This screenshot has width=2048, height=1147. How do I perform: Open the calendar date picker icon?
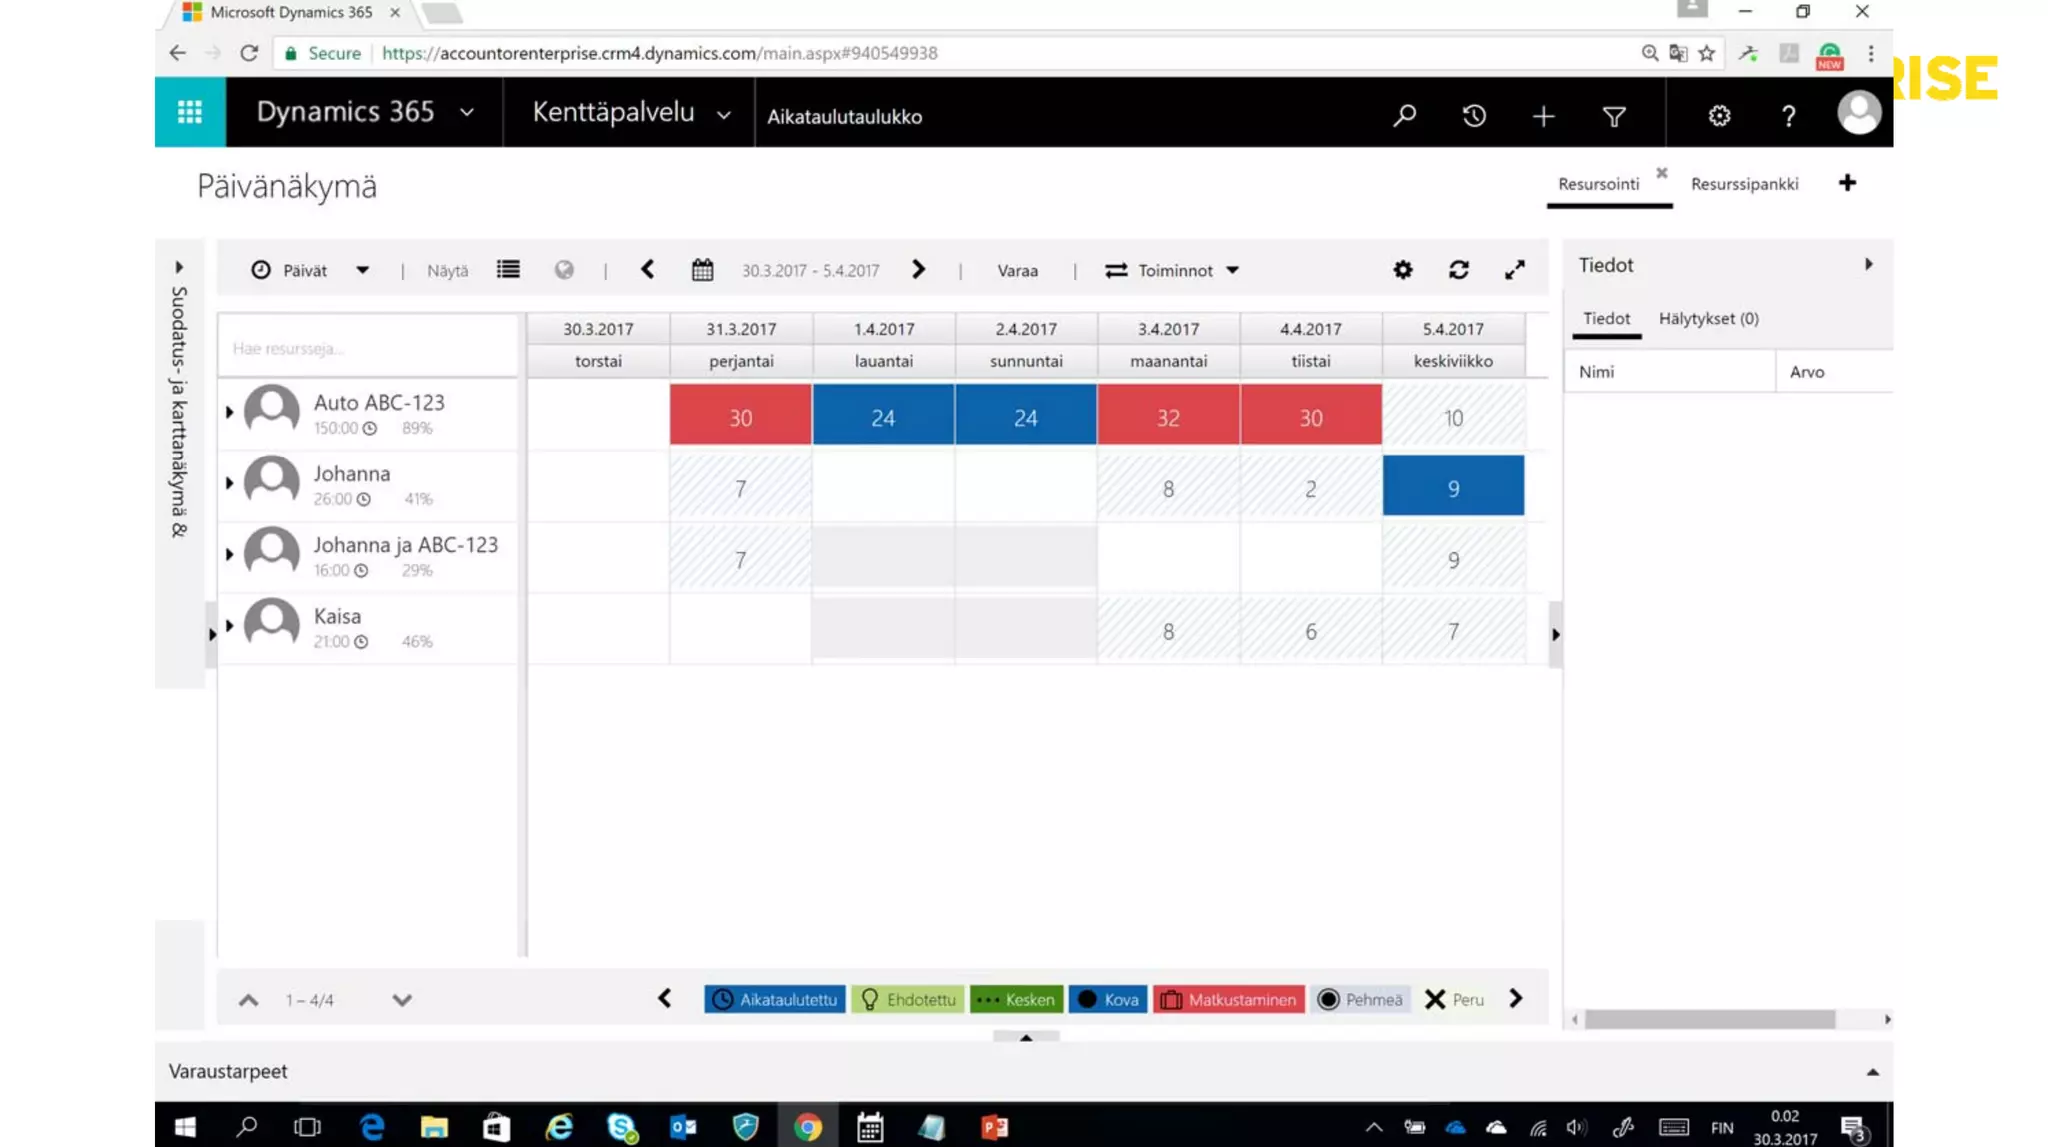702,270
